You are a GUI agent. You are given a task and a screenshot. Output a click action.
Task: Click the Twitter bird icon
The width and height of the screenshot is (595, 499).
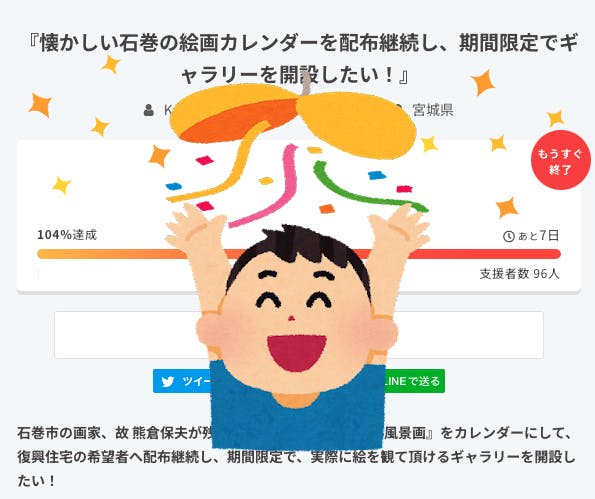tap(167, 381)
